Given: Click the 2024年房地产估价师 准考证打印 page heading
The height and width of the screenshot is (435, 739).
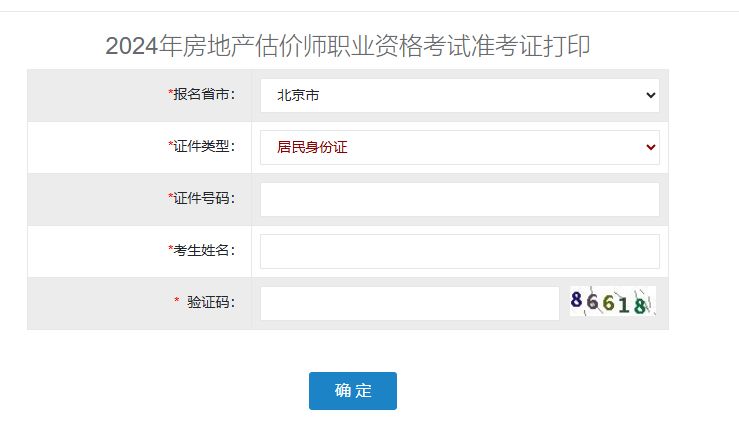Looking at the screenshot, I should coord(348,46).
